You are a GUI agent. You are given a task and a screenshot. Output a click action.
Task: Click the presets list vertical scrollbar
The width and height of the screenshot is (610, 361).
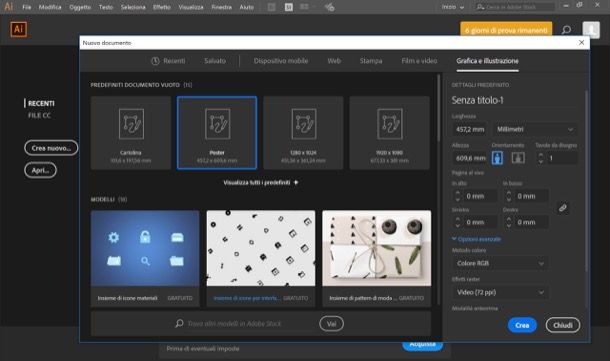tap(439, 108)
